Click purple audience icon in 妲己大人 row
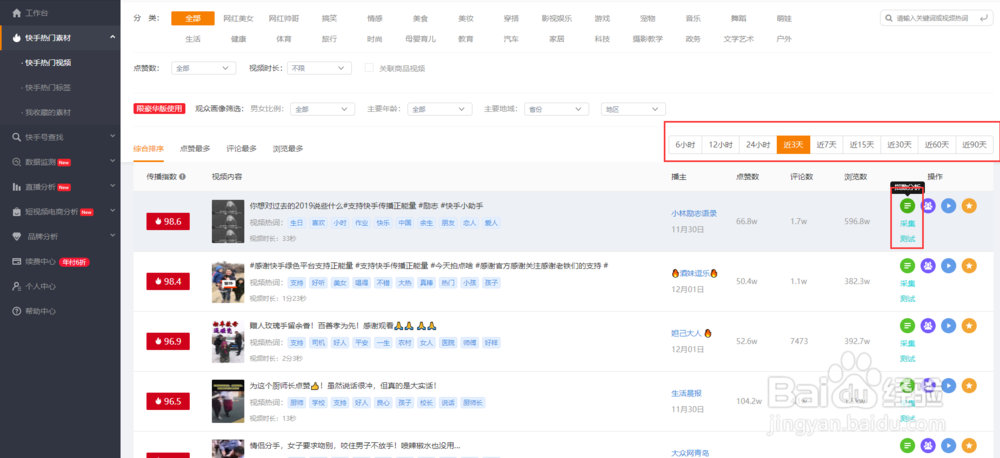The image size is (1000, 458). click(x=928, y=325)
